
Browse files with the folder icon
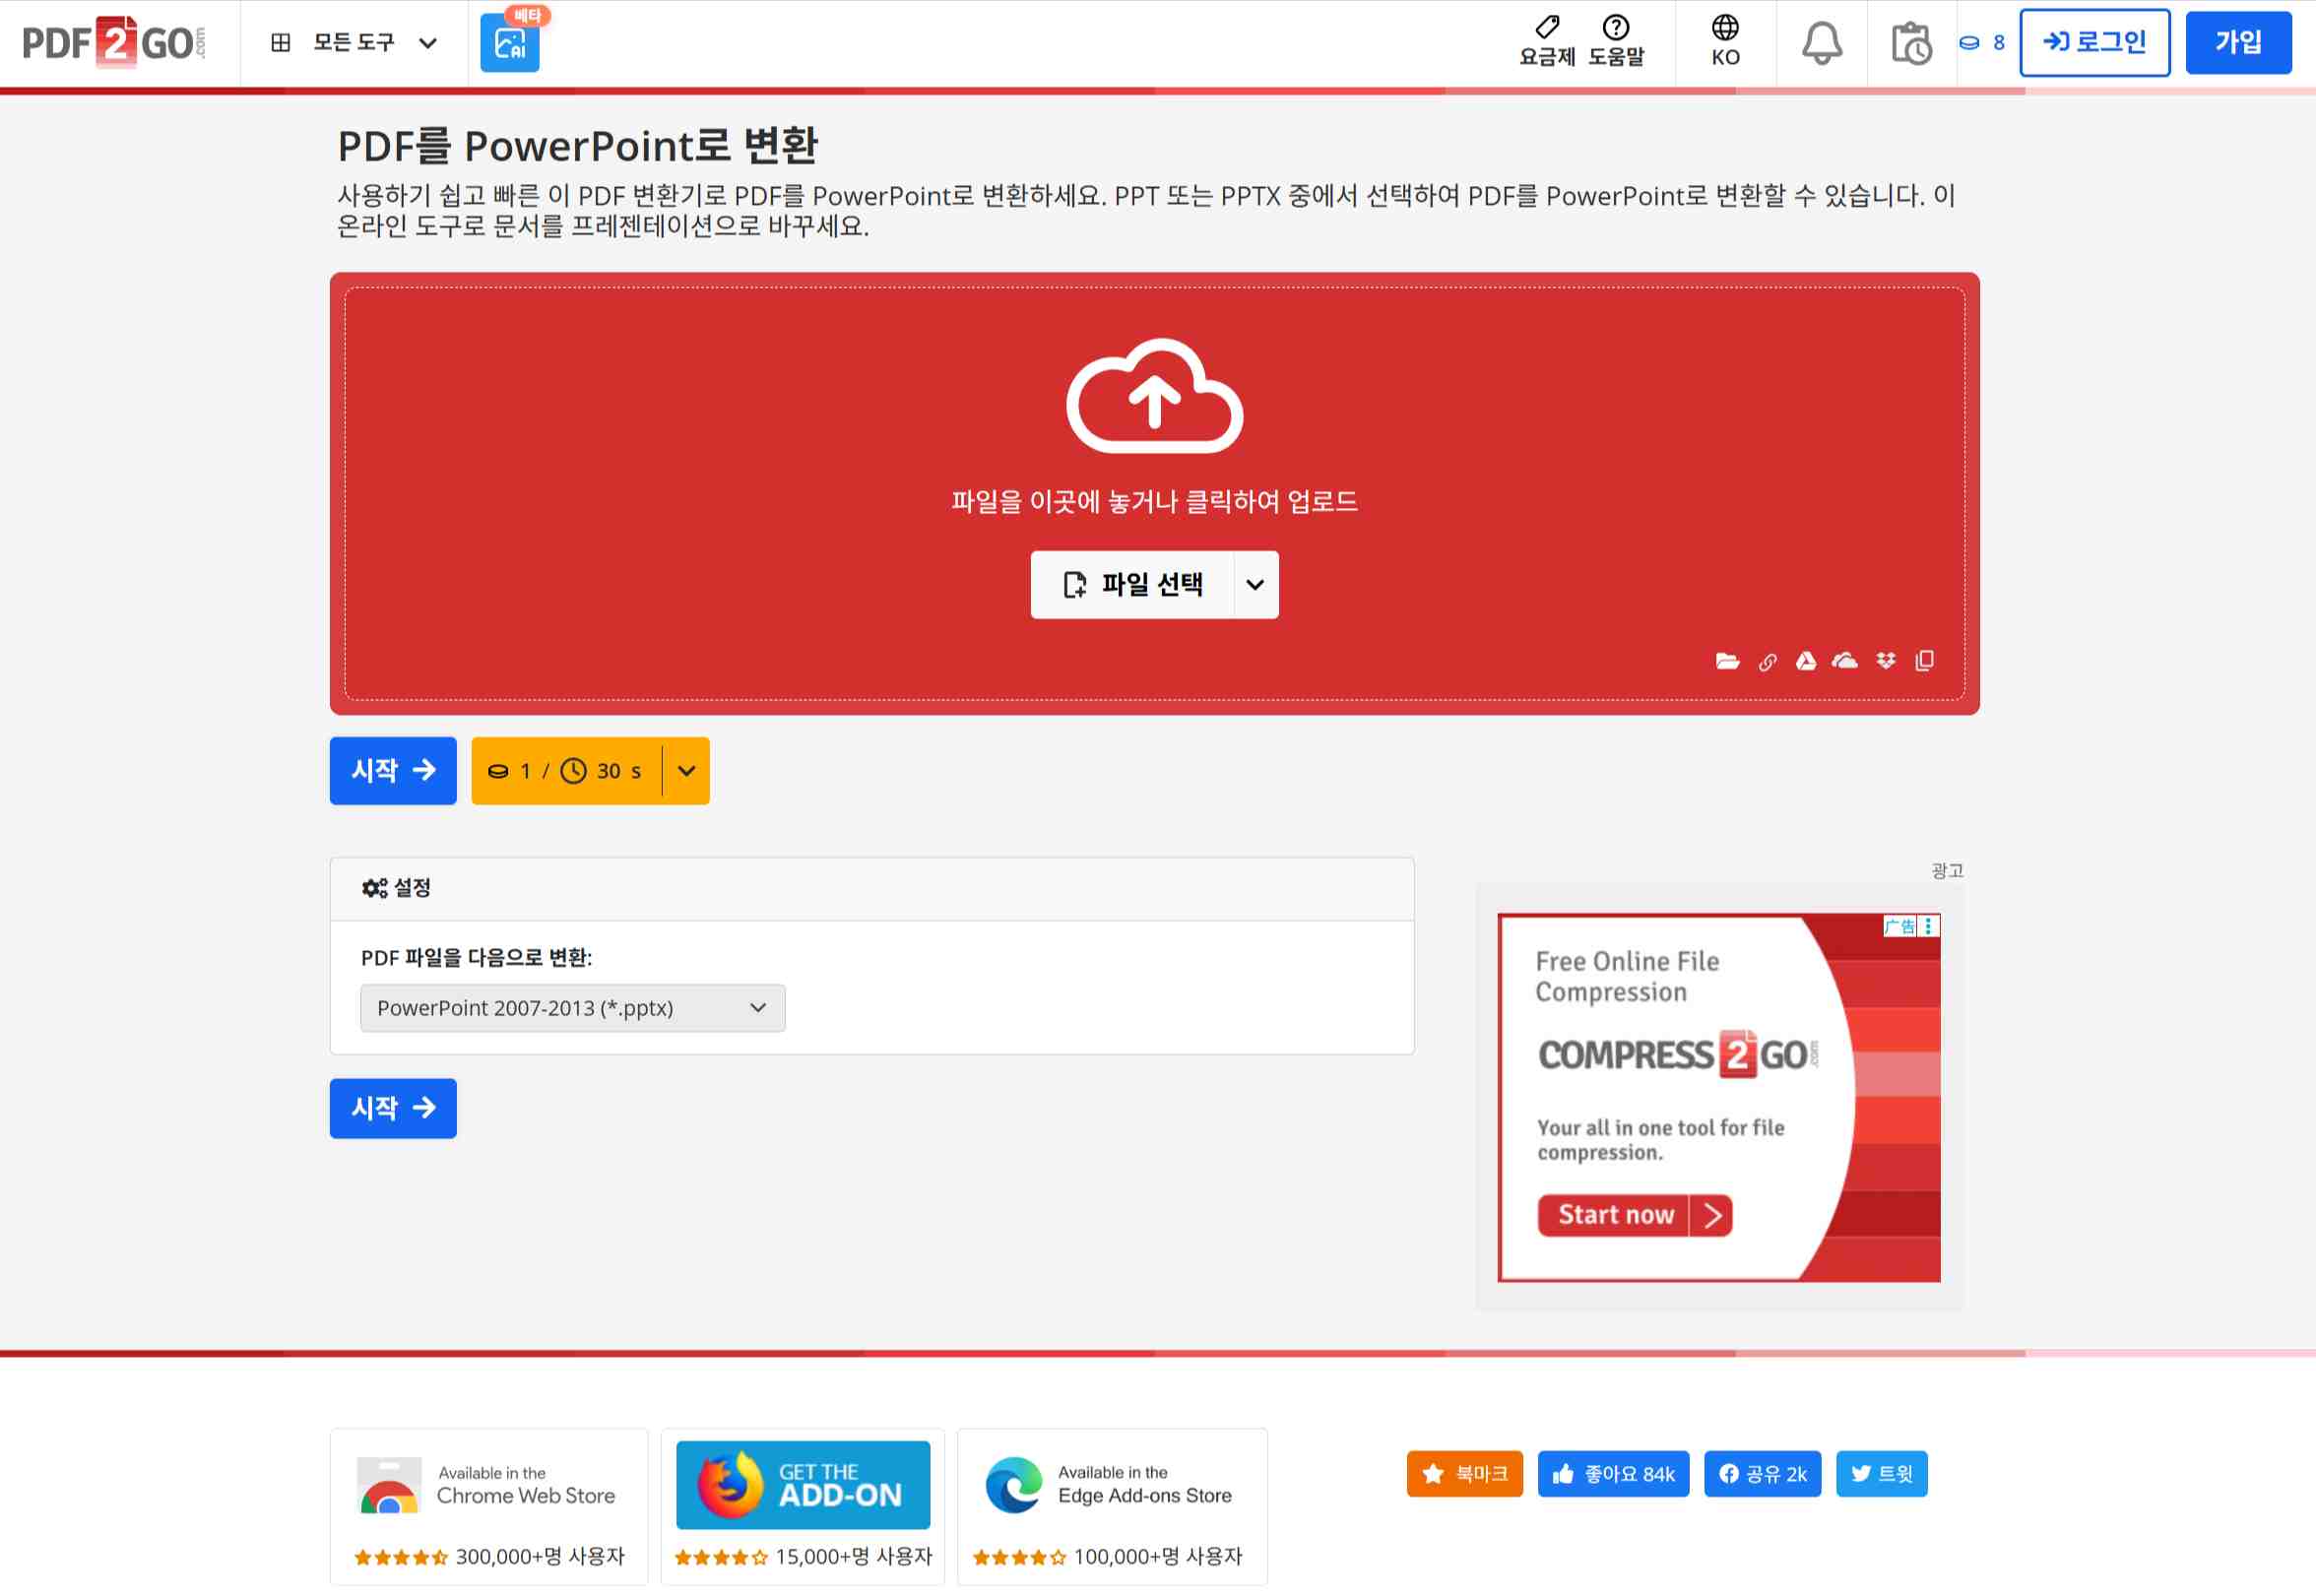1727,661
